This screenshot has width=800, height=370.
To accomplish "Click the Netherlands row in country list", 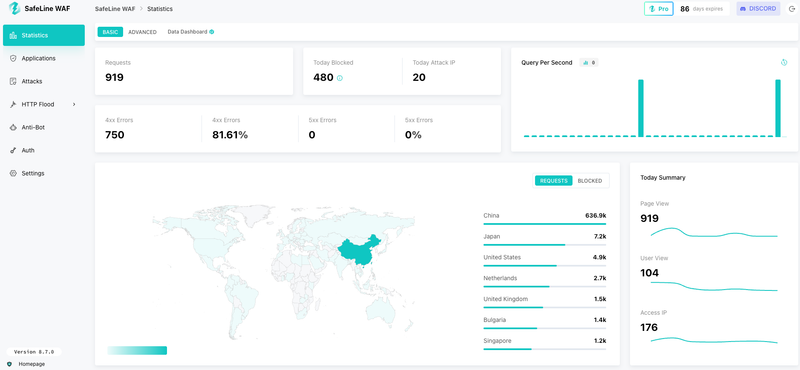I will point(544,281).
